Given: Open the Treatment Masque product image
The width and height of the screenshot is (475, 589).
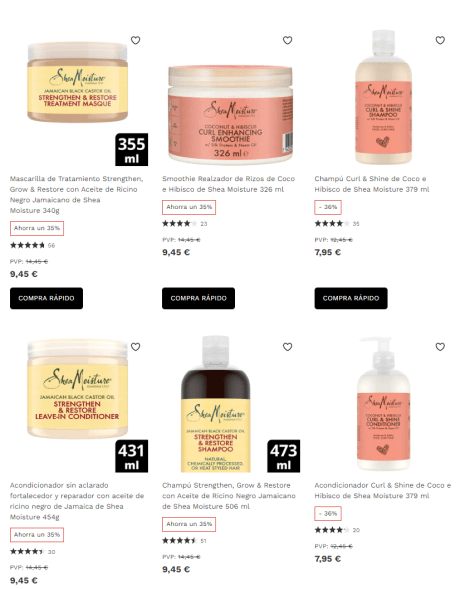Looking at the screenshot, I should (78, 82).
